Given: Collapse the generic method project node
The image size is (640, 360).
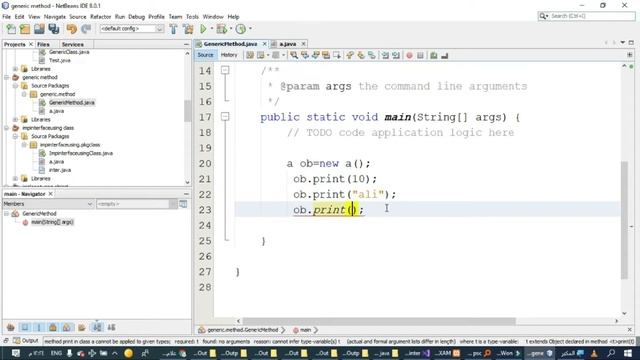Looking at the screenshot, I should click(7, 77).
